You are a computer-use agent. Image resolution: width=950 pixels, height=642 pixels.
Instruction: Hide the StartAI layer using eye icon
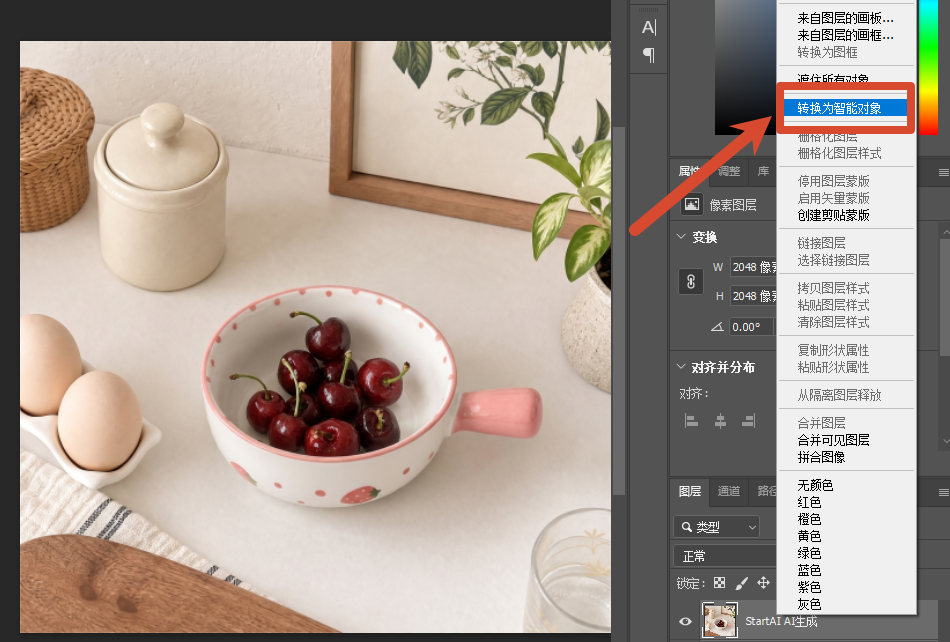click(685, 621)
